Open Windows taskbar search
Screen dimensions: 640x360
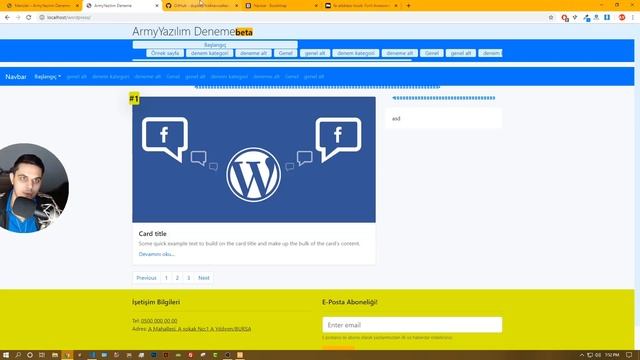(x=18, y=355)
